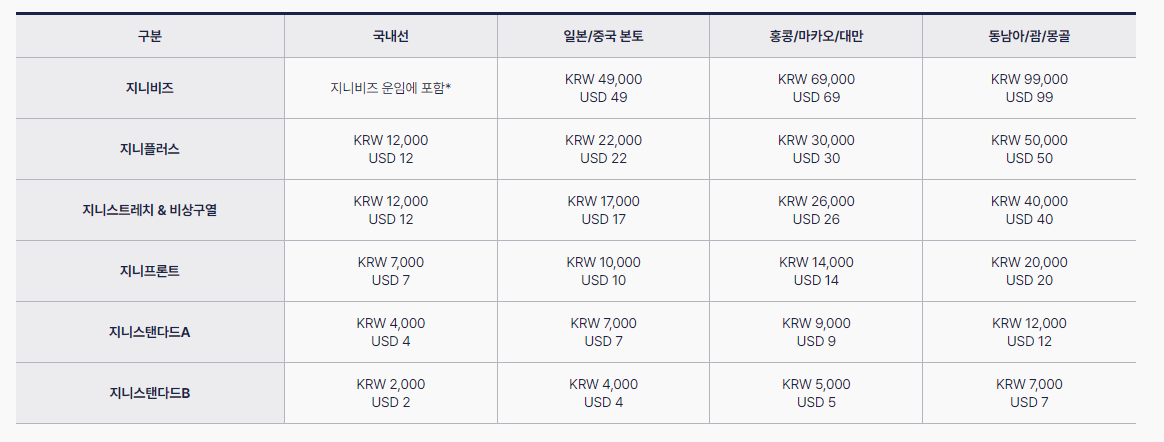Select the 지니스탠다드A row label

[x=150, y=331]
